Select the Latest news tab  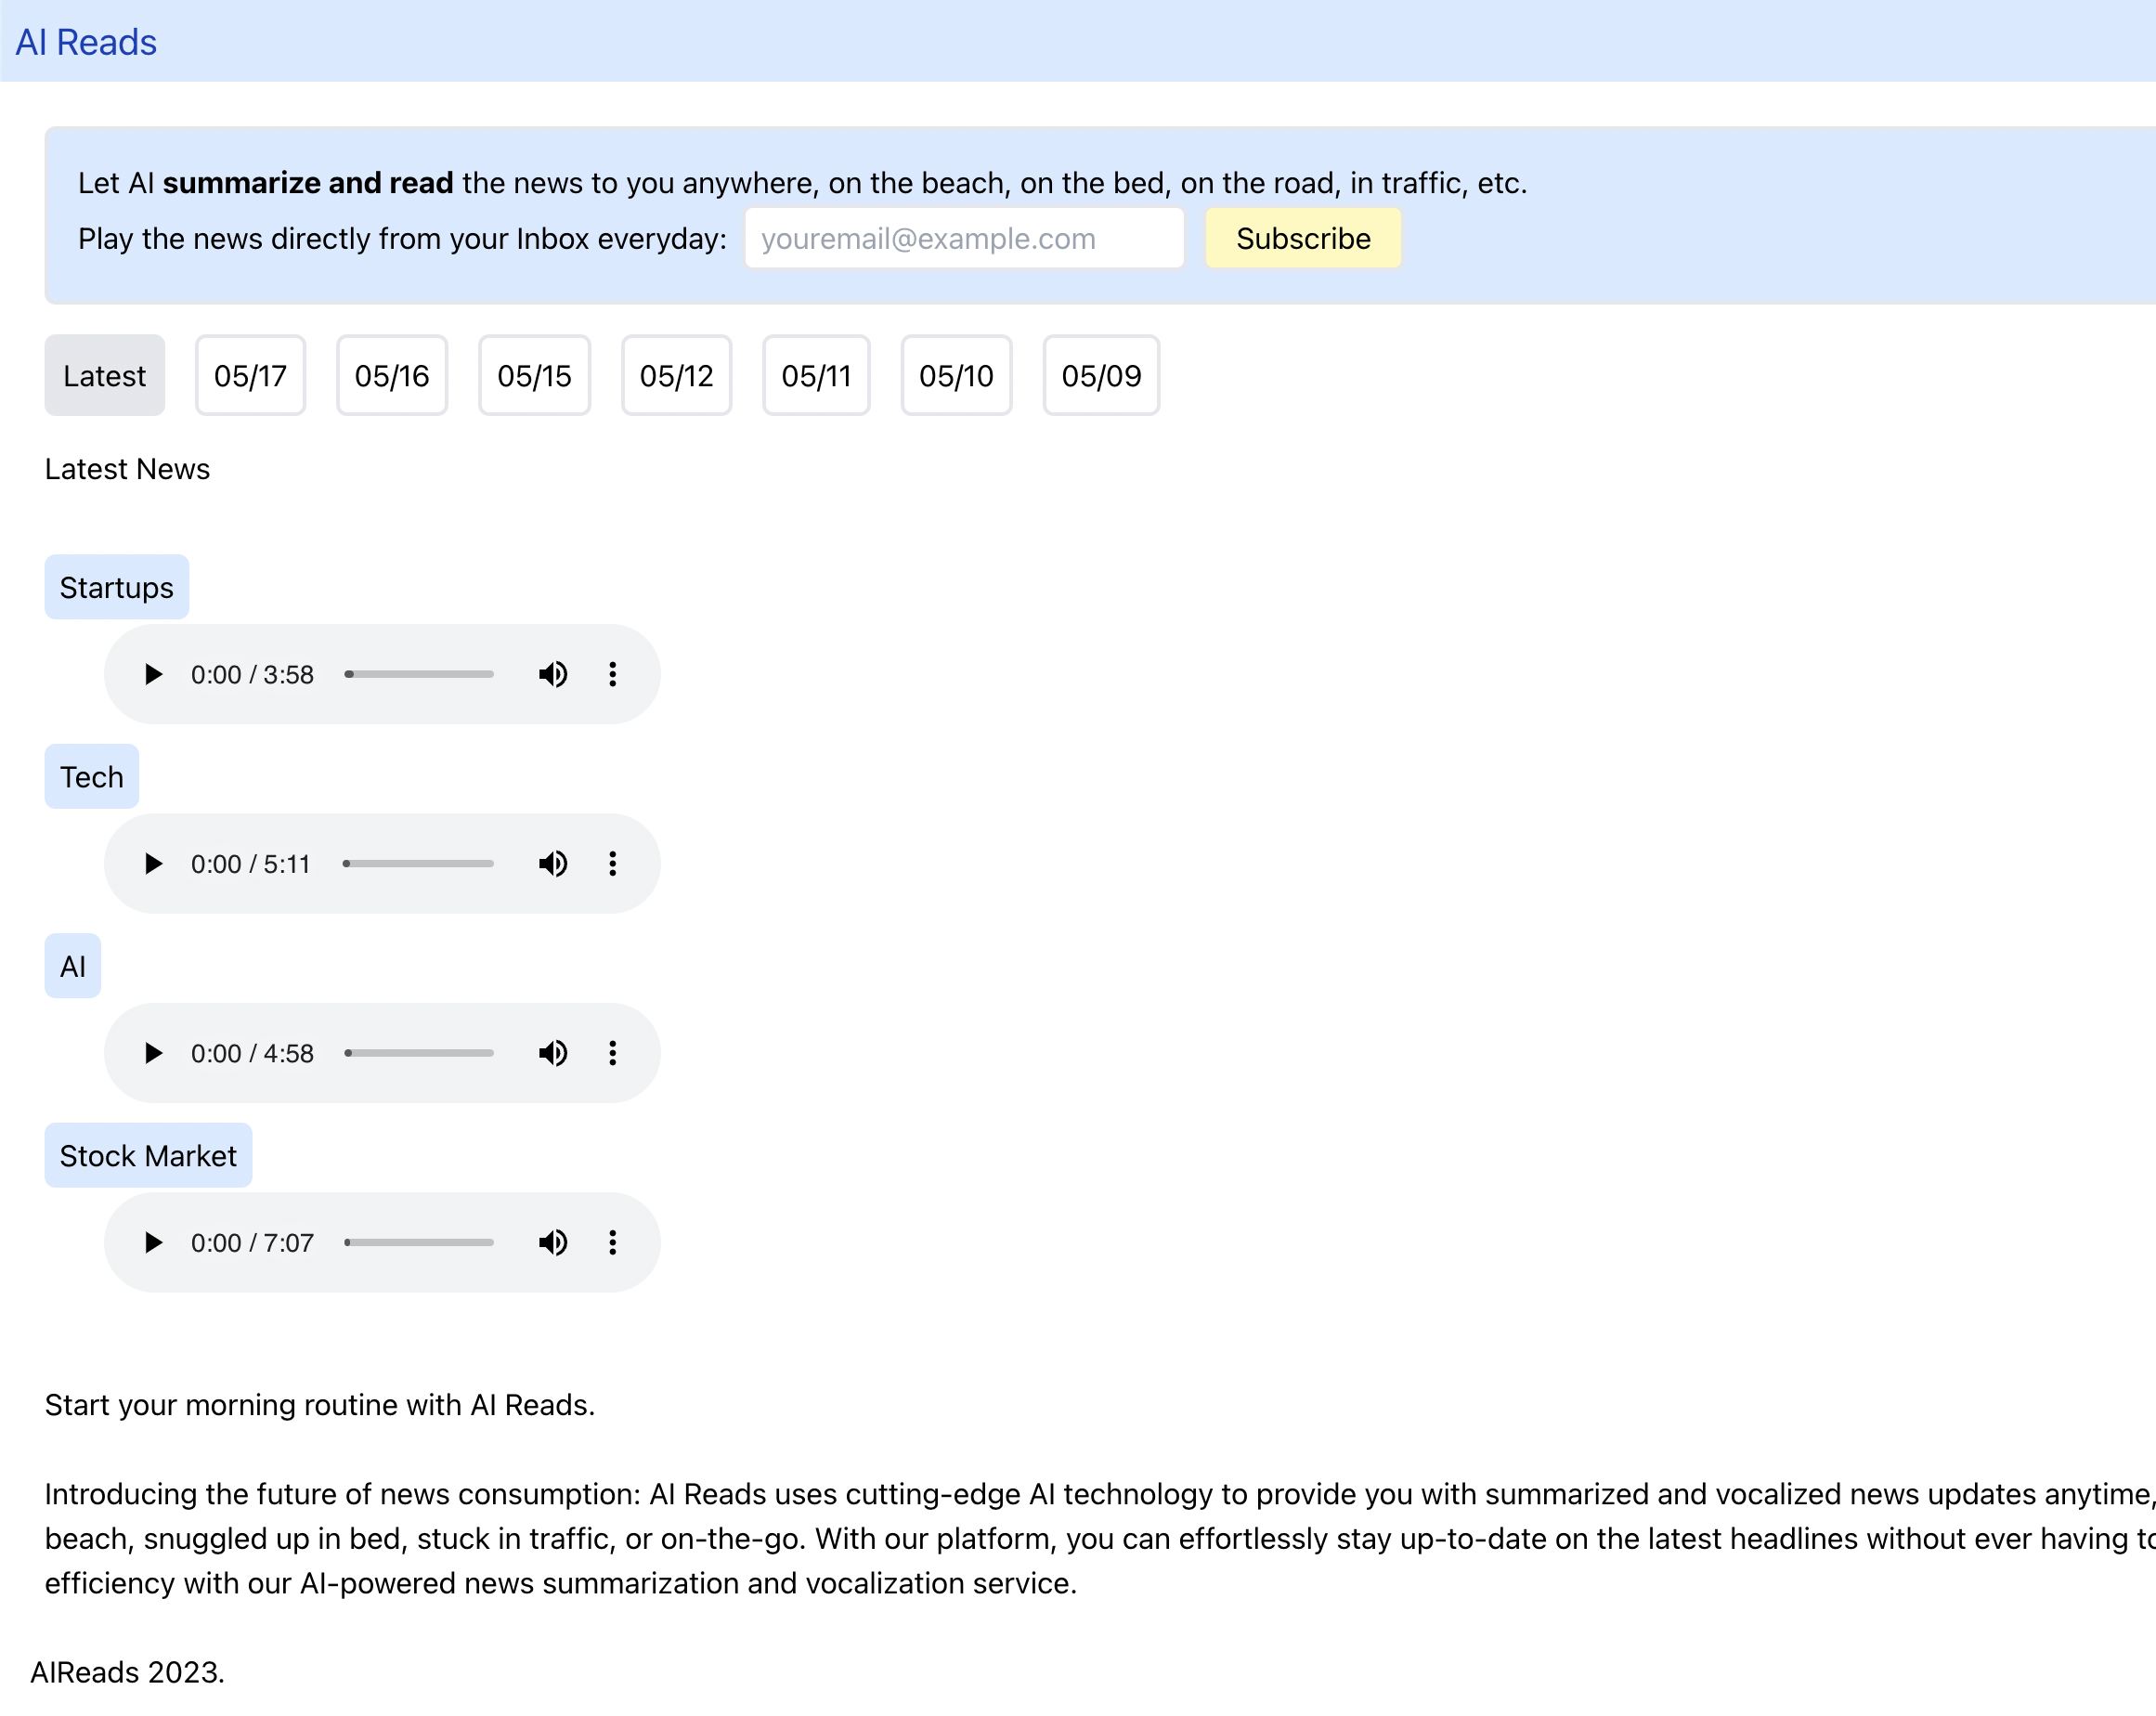pyautogui.click(x=104, y=376)
